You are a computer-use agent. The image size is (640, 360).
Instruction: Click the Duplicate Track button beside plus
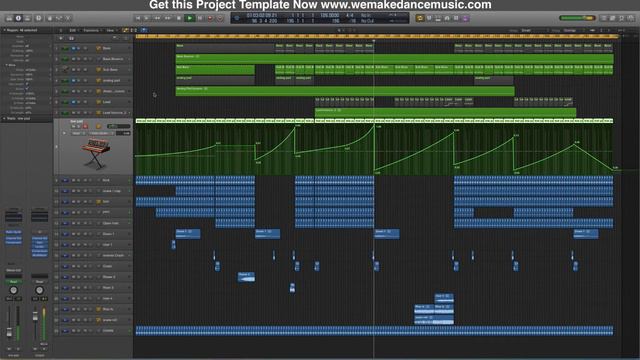[x=71, y=38]
